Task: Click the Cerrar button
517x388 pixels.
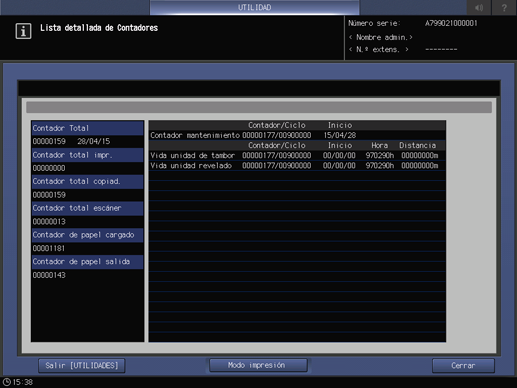Action: (x=463, y=366)
